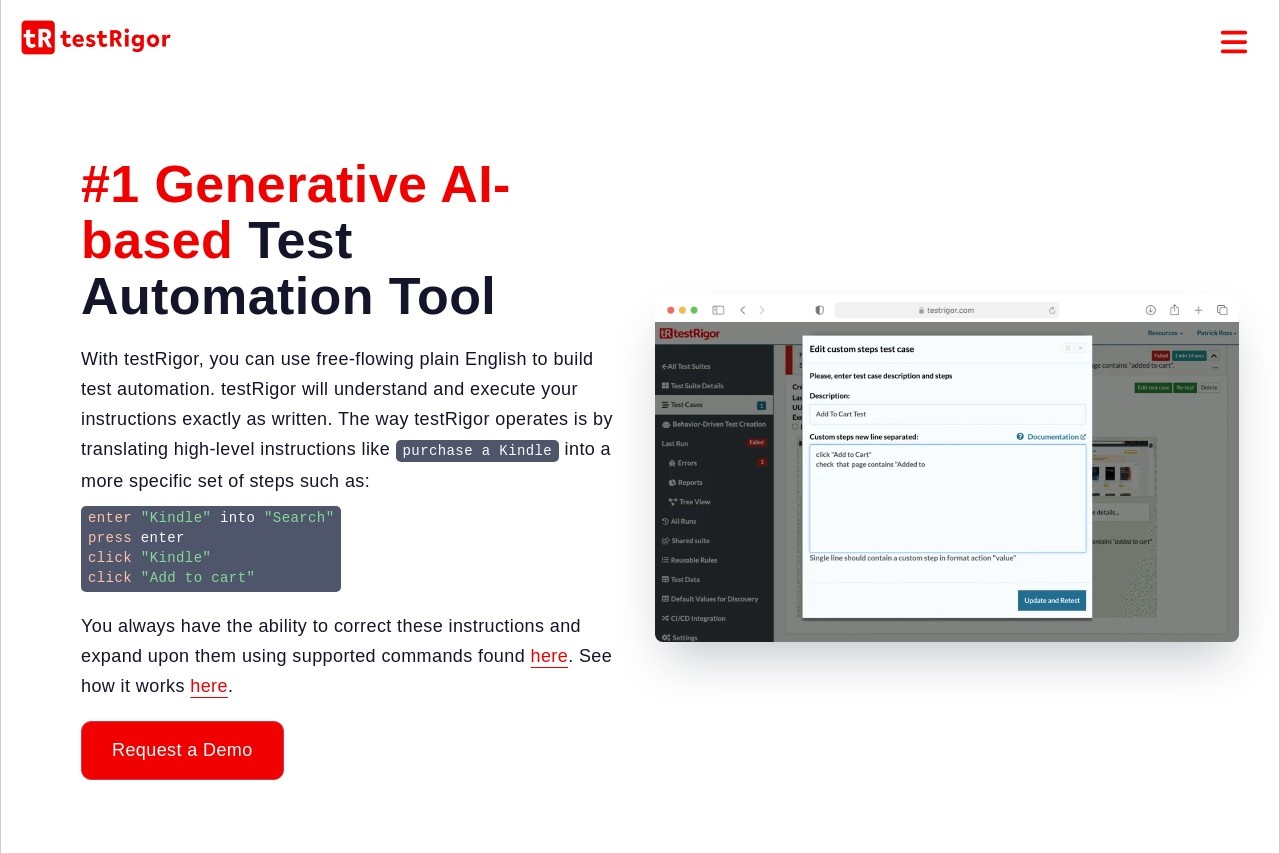The height and width of the screenshot is (853, 1280).
Task: Click the '#1 Generative AI-based' heading
Action: point(296,212)
